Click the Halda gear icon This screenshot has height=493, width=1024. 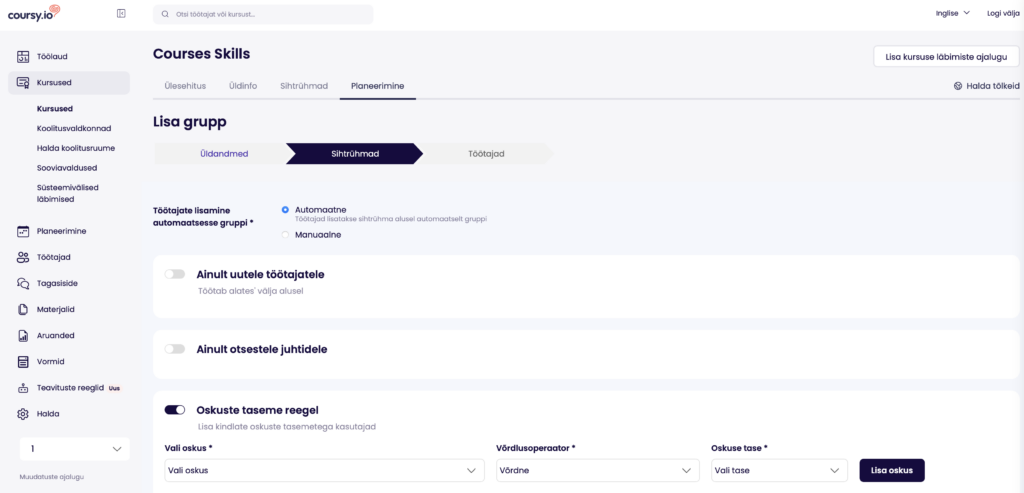click(23, 413)
